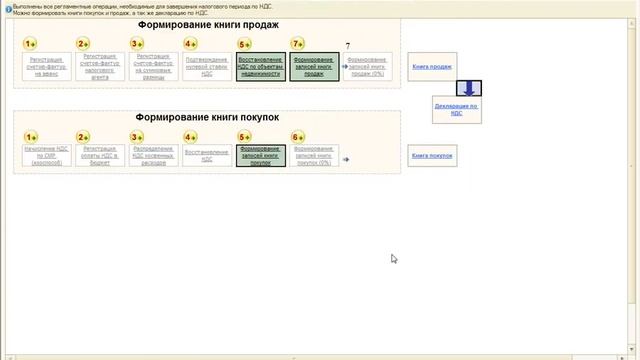Open Формирование записей книги продаж (0%)
Viewport: 640px width, 360px height.
point(368,67)
